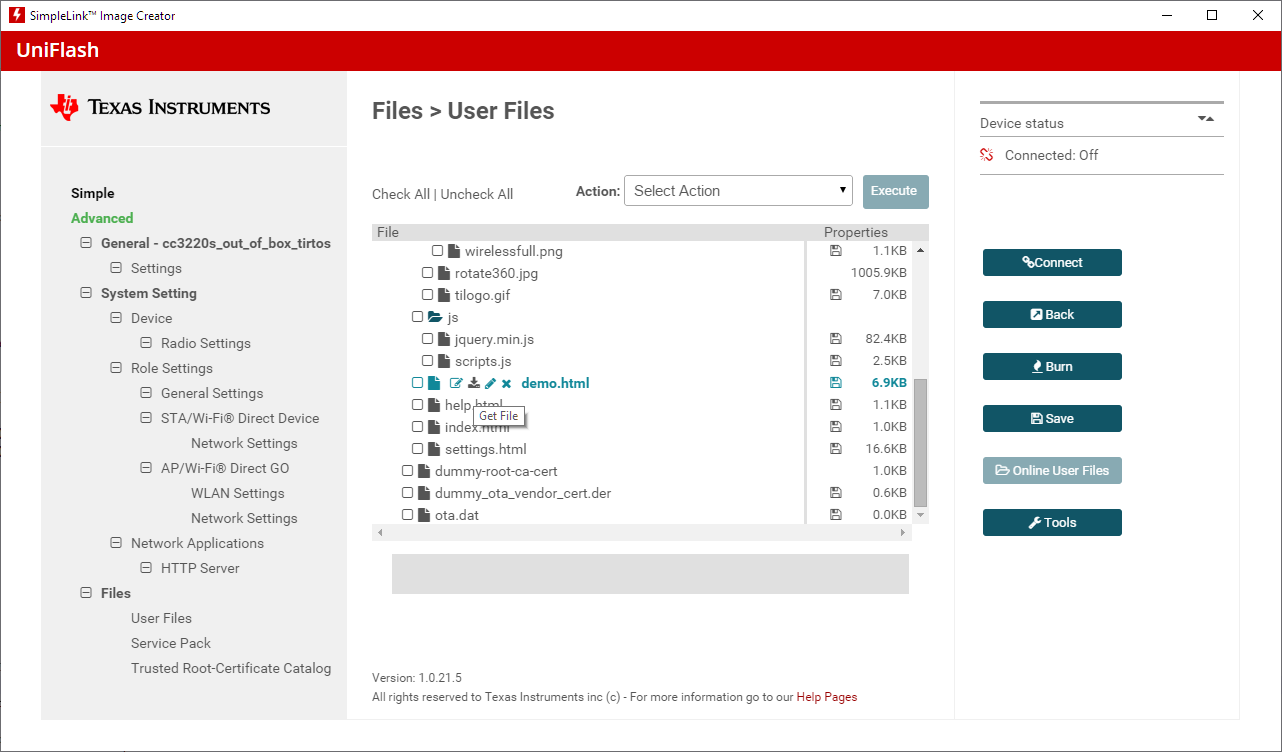1282x752 pixels.
Task: Click the save-disk icon in the dummy_ota_vendor_cert.der row
Action: [836, 493]
